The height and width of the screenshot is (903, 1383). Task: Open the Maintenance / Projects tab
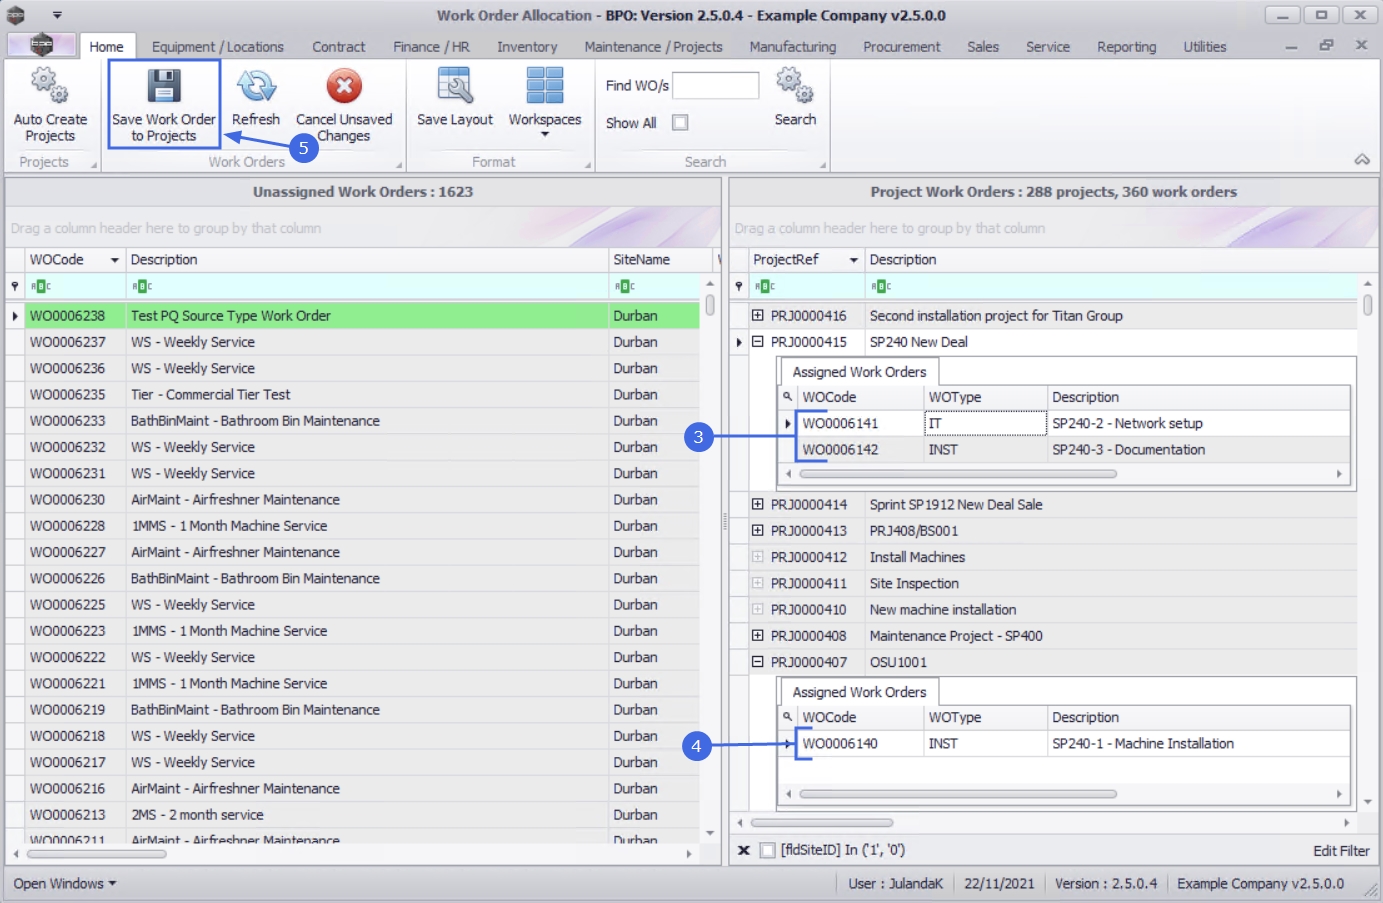click(653, 46)
